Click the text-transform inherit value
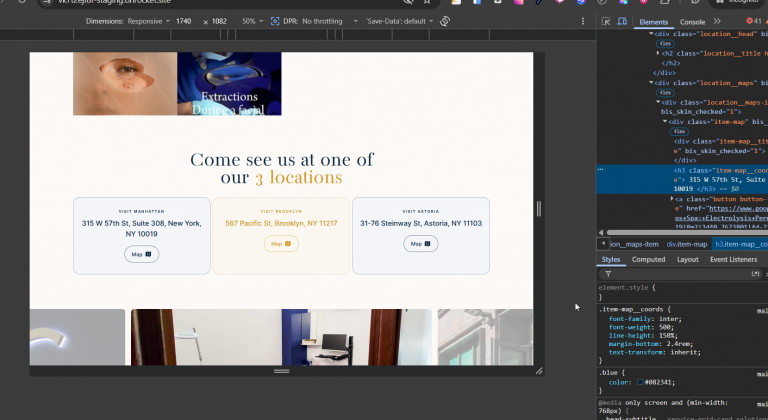 [683, 352]
